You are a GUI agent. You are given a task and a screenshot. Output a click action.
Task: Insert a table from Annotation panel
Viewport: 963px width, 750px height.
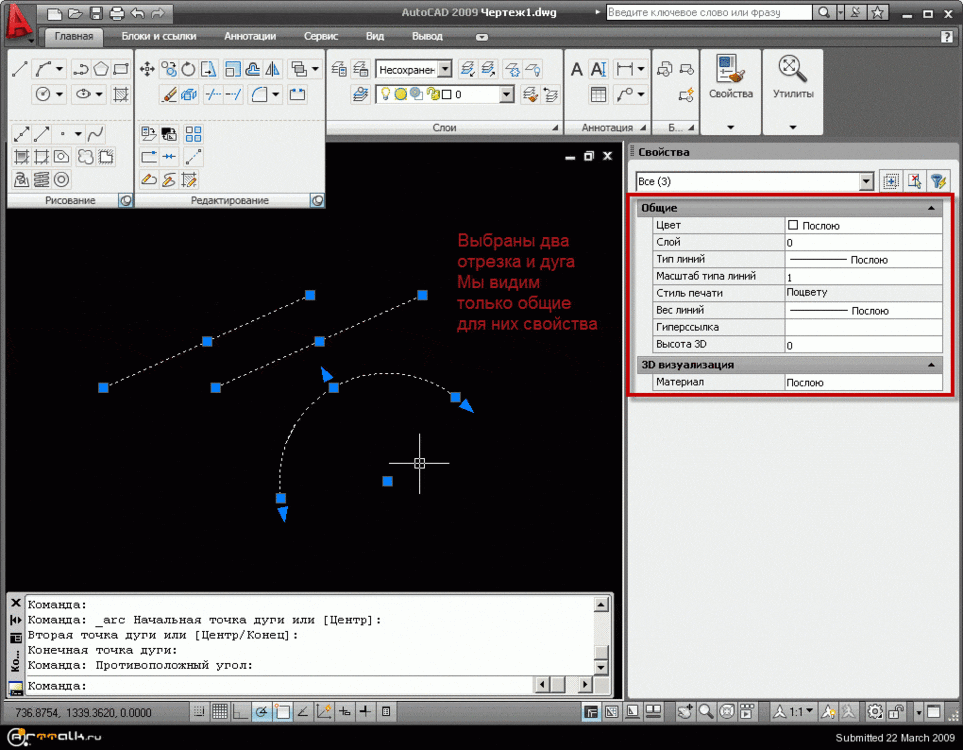598,95
